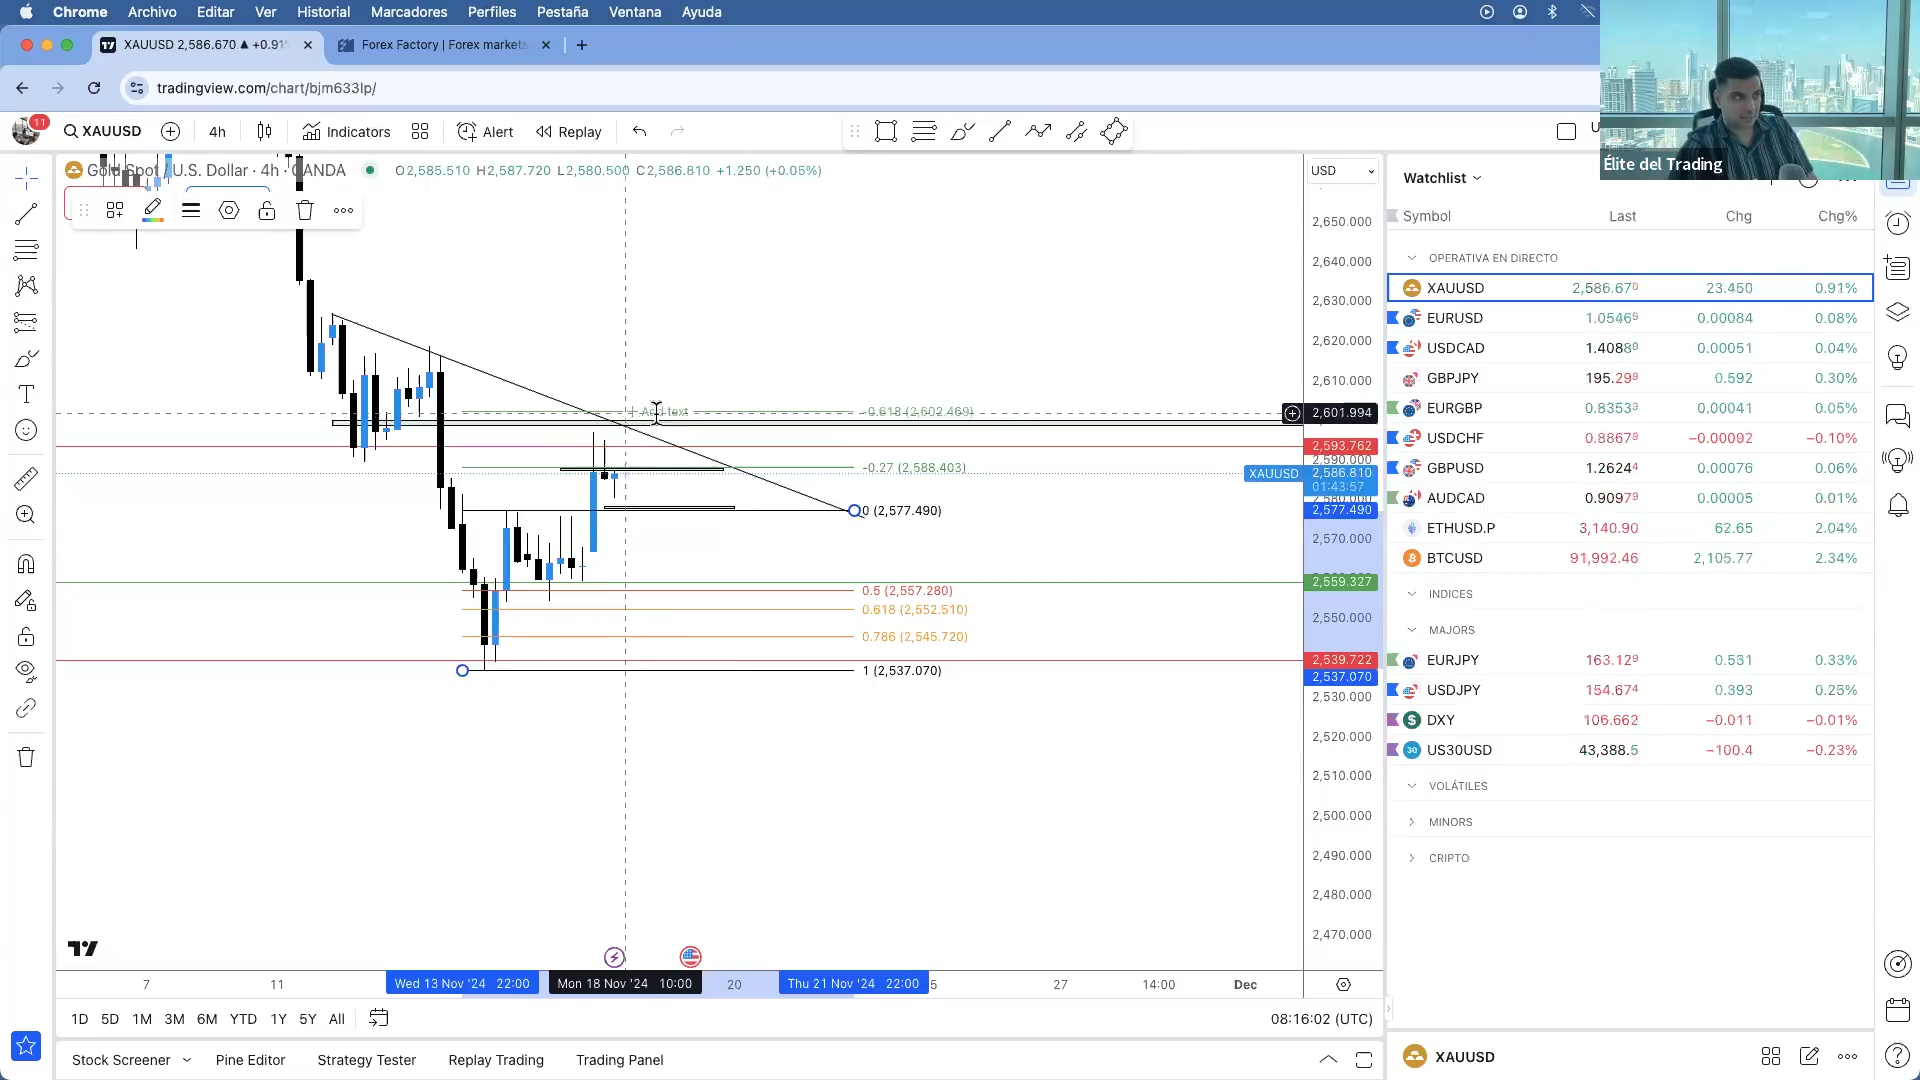The image size is (1920, 1080).
Task: Open candlestick chart type selector
Action: (264, 131)
